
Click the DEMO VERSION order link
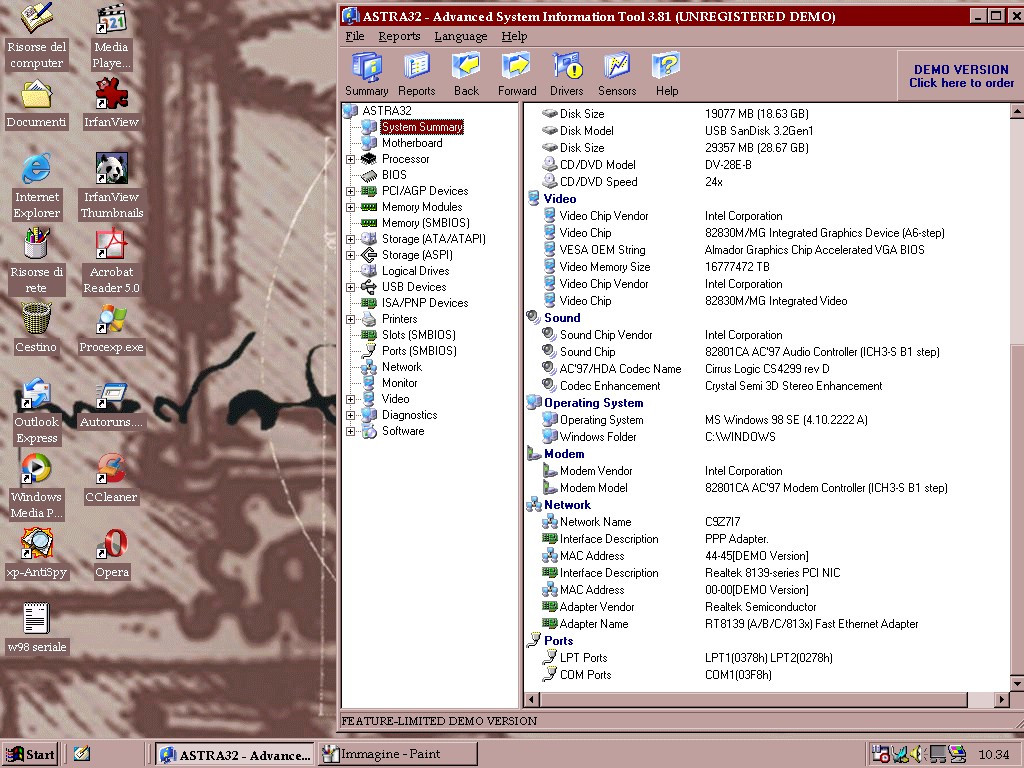(960, 76)
